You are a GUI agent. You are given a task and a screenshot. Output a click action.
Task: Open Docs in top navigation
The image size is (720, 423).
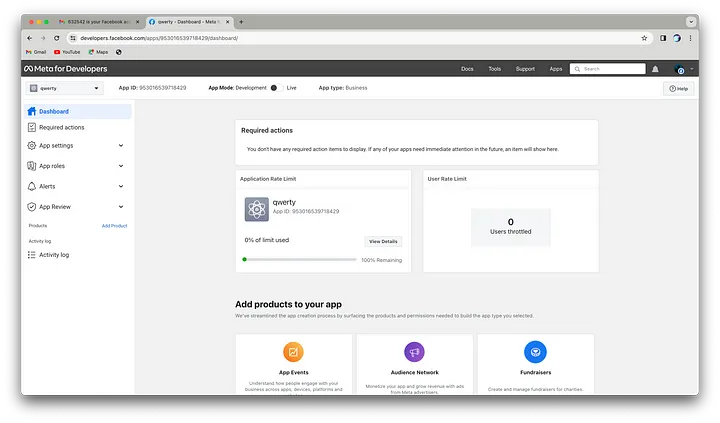[467, 69]
